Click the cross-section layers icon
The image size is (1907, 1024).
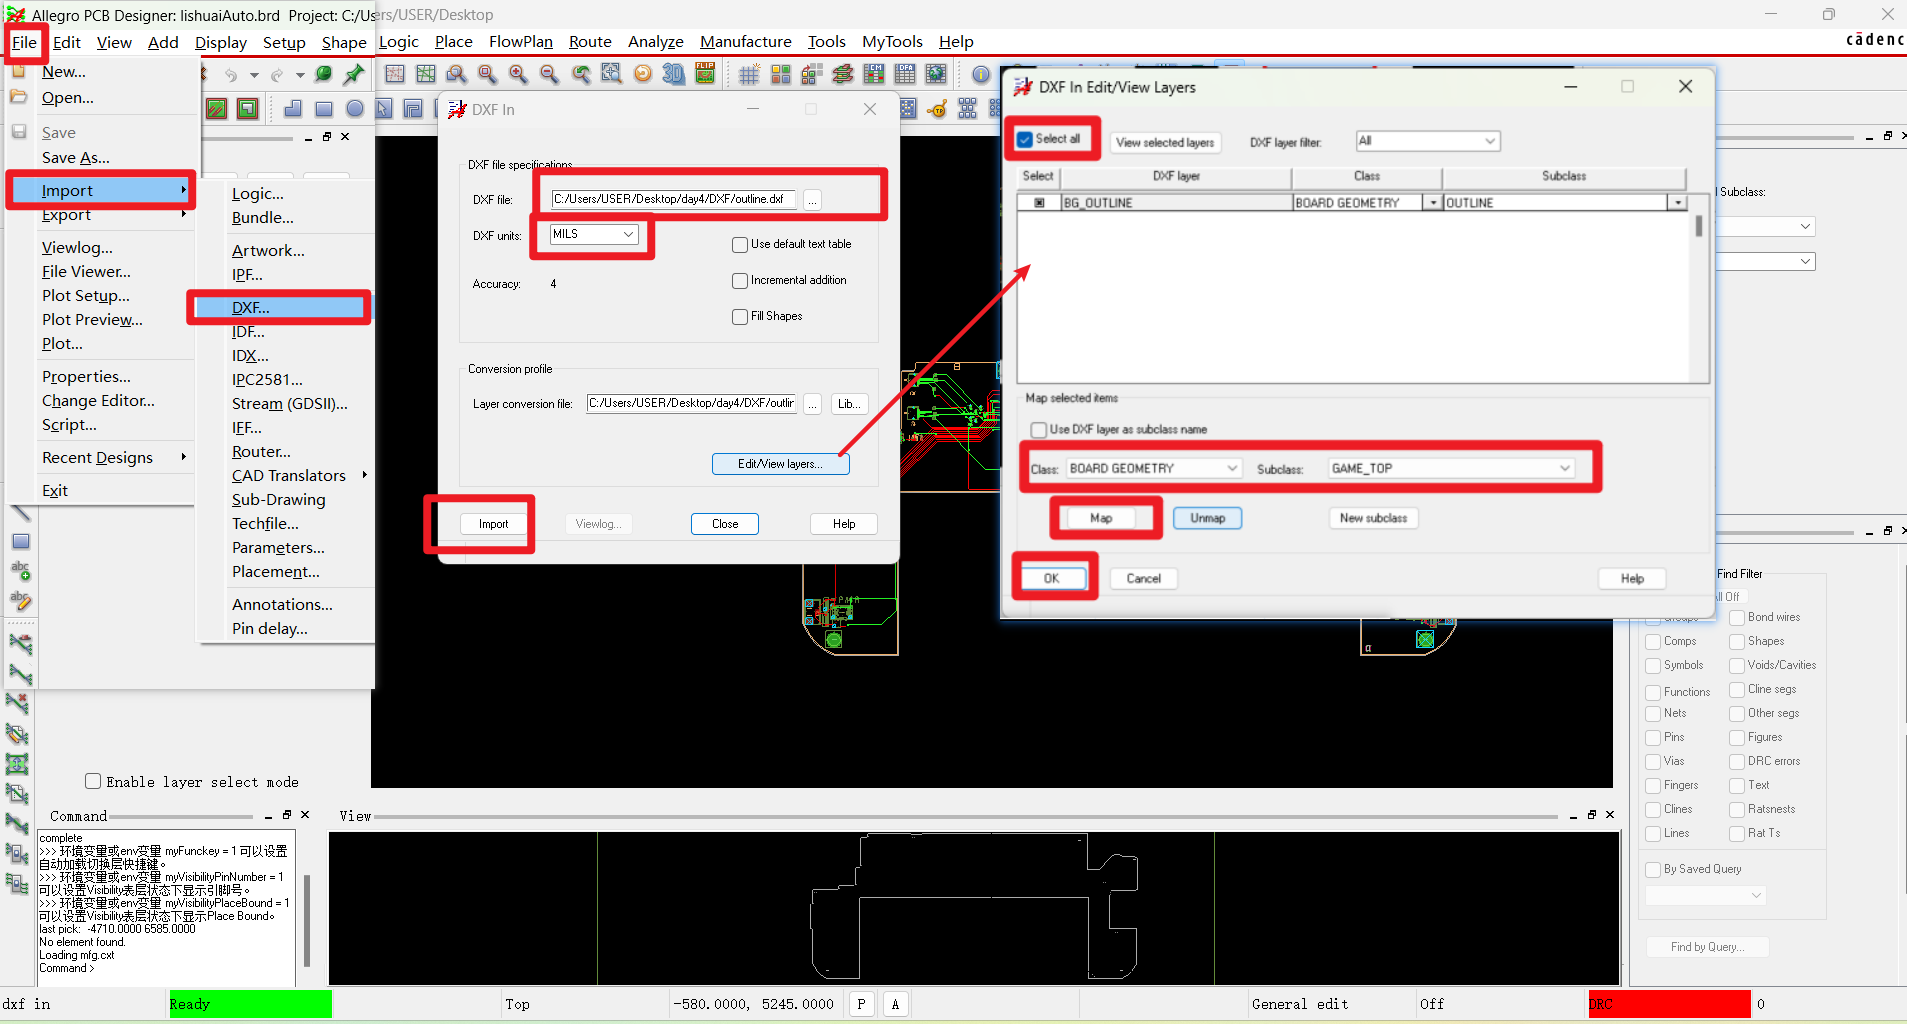[x=843, y=74]
